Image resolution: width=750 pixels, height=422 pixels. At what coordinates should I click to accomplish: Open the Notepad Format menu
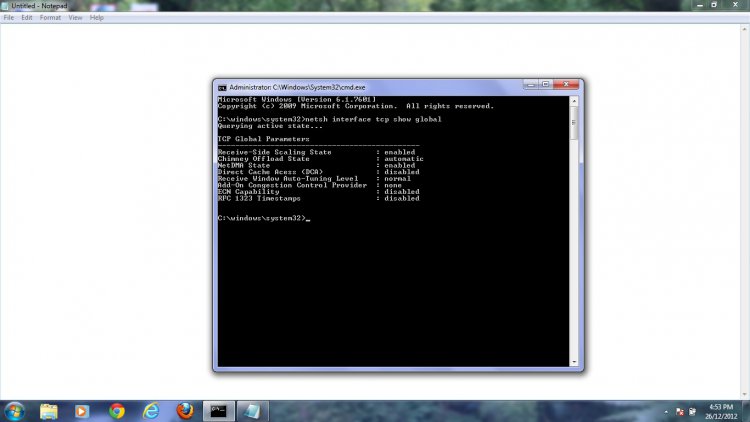50,18
